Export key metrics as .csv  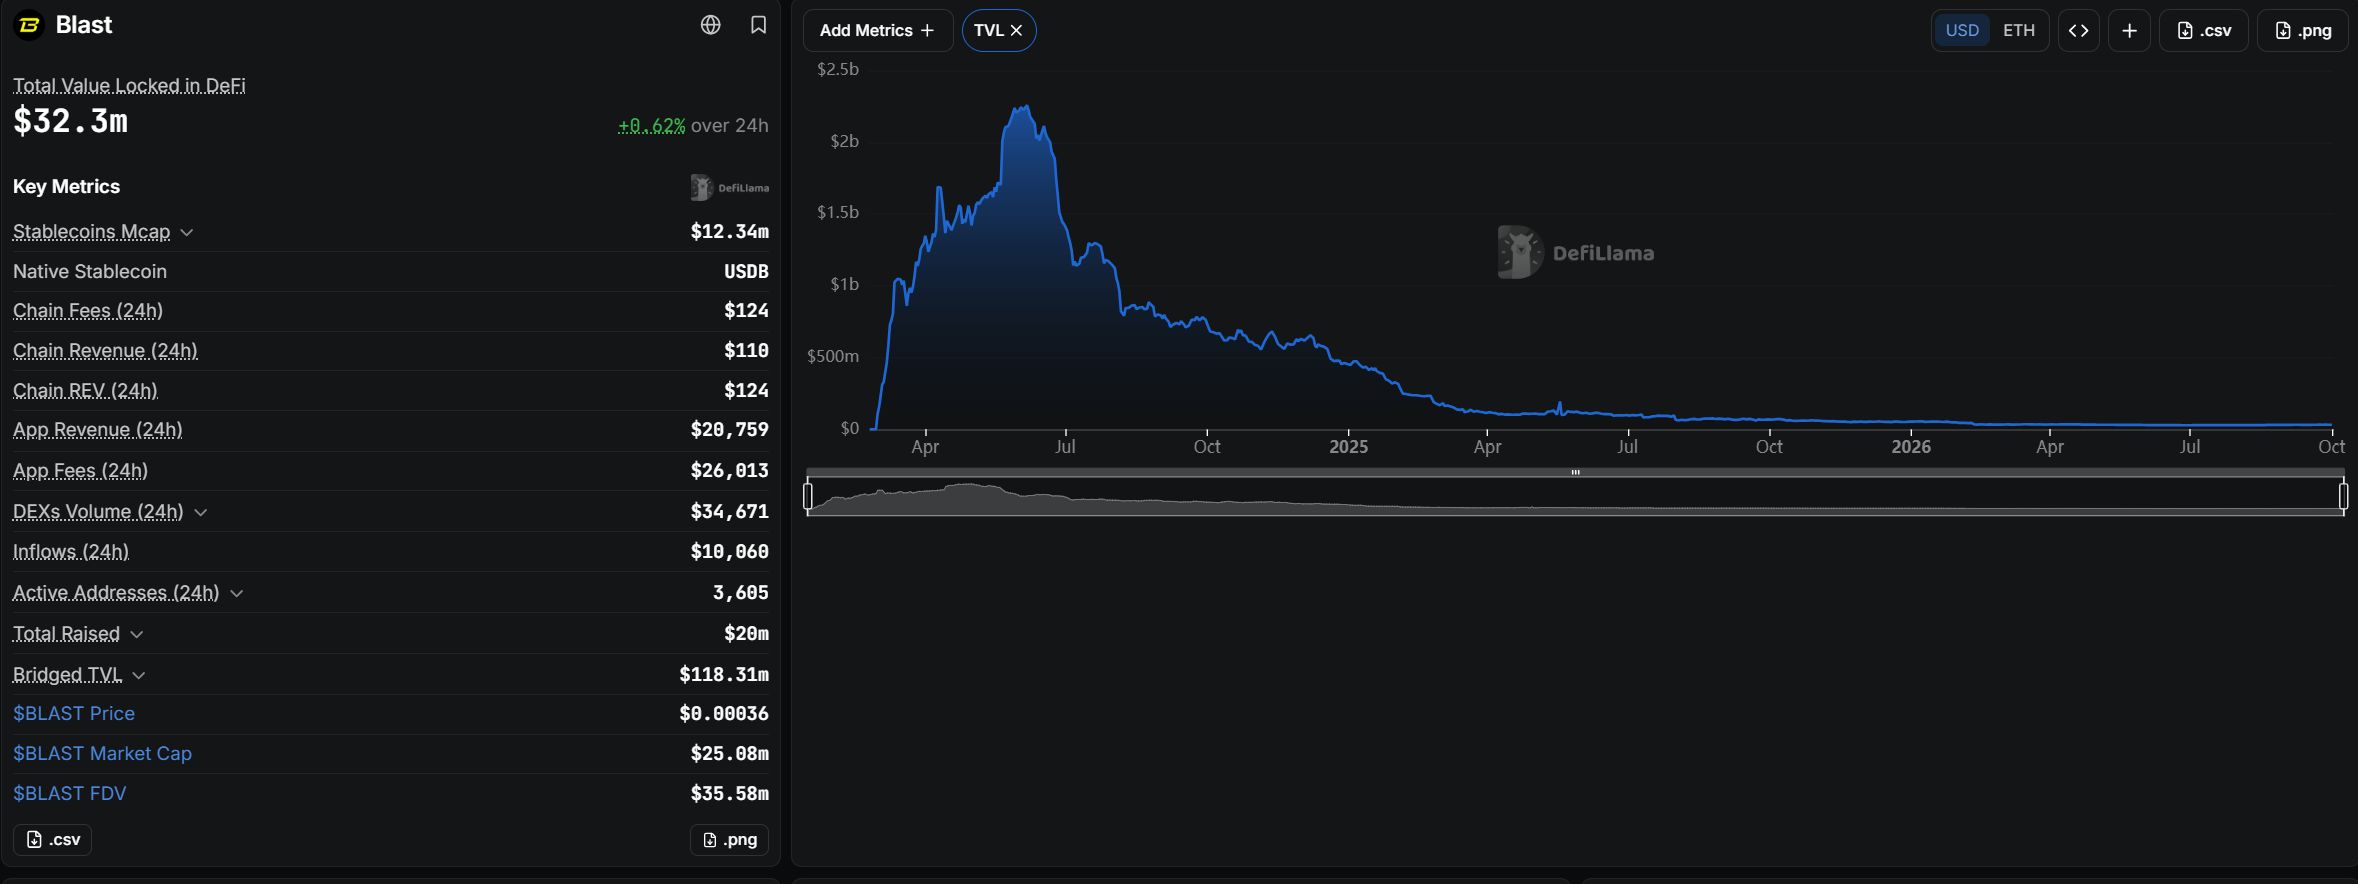point(52,839)
